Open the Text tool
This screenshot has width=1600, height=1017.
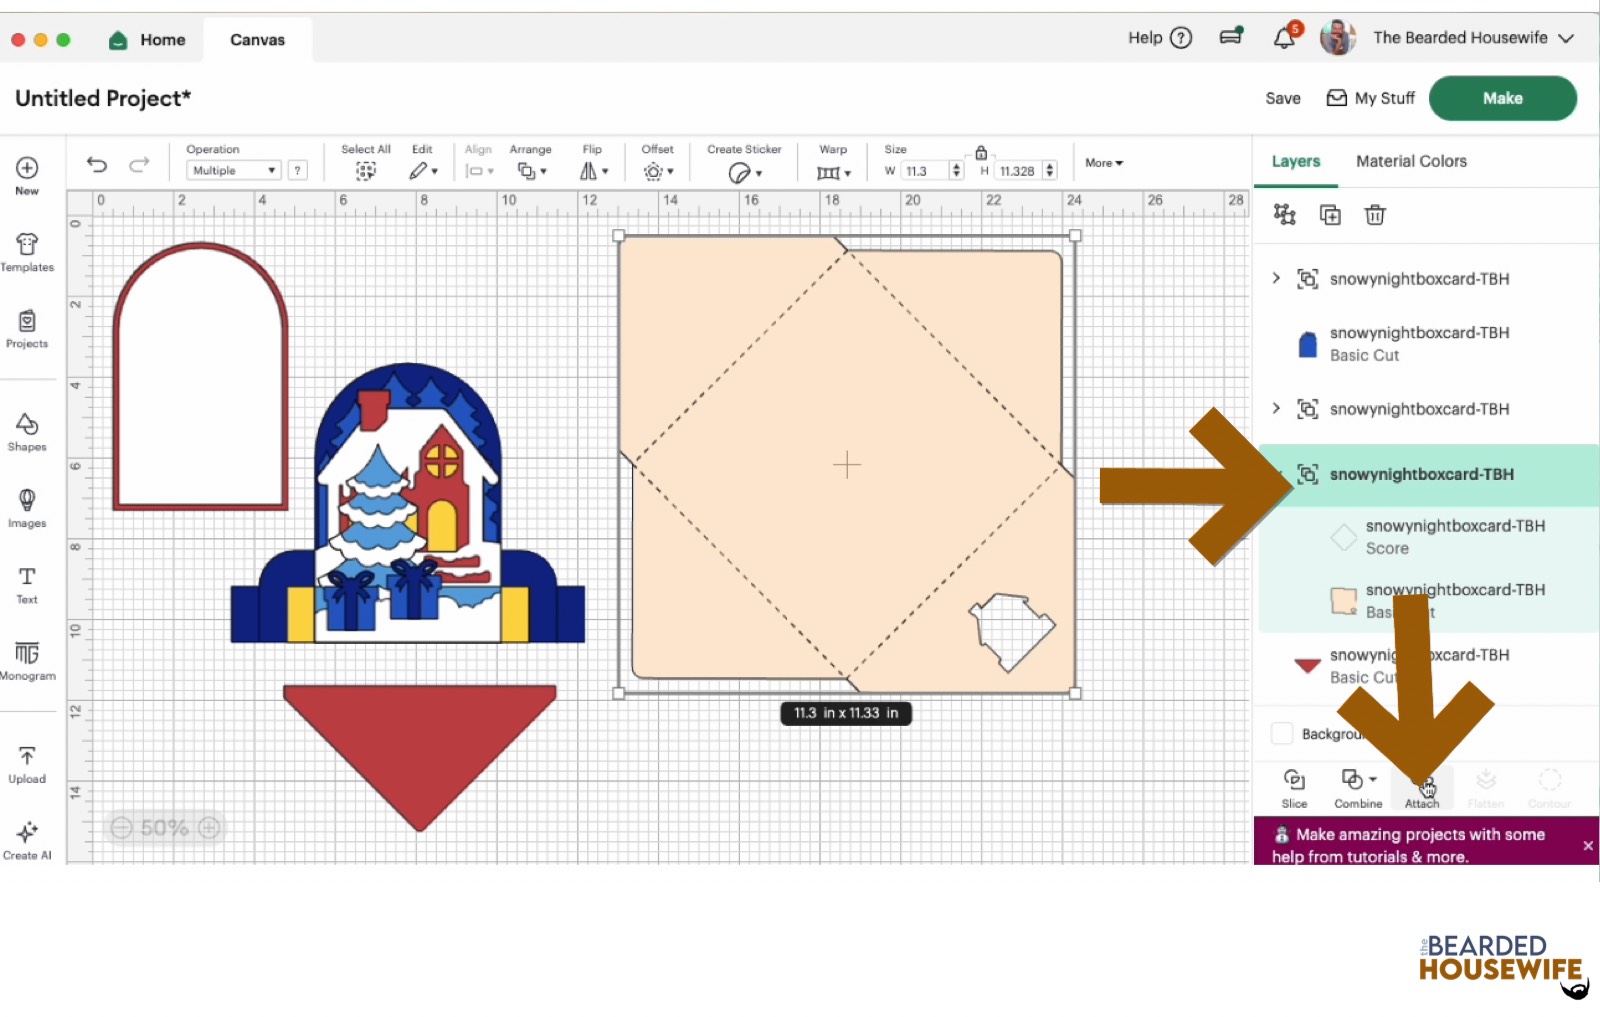coord(25,585)
